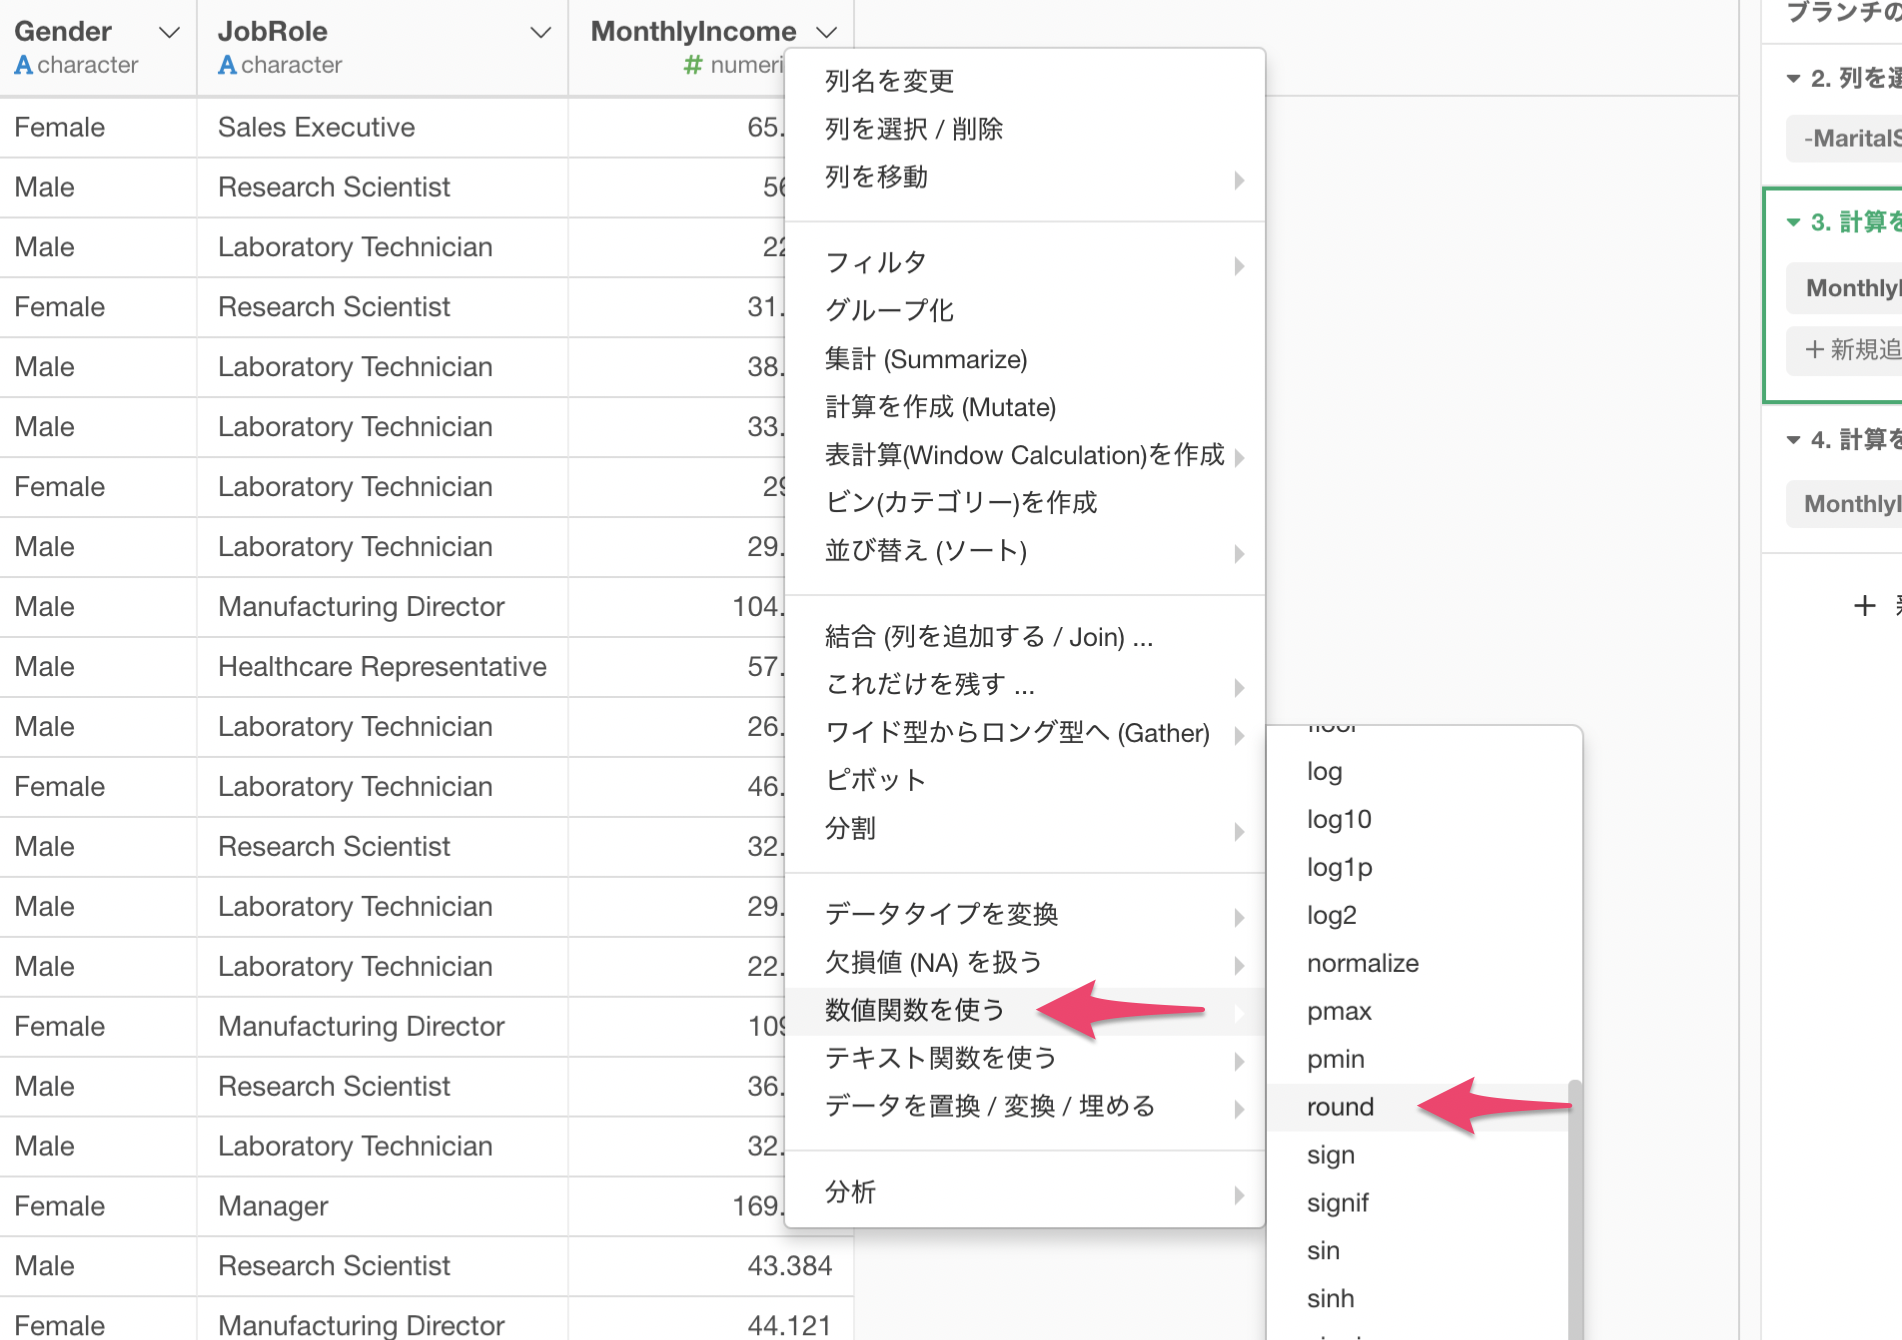The image size is (1902, 1340).
Task: Click the numeric type icon under MonthlyIncome
Action: [x=692, y=65]
